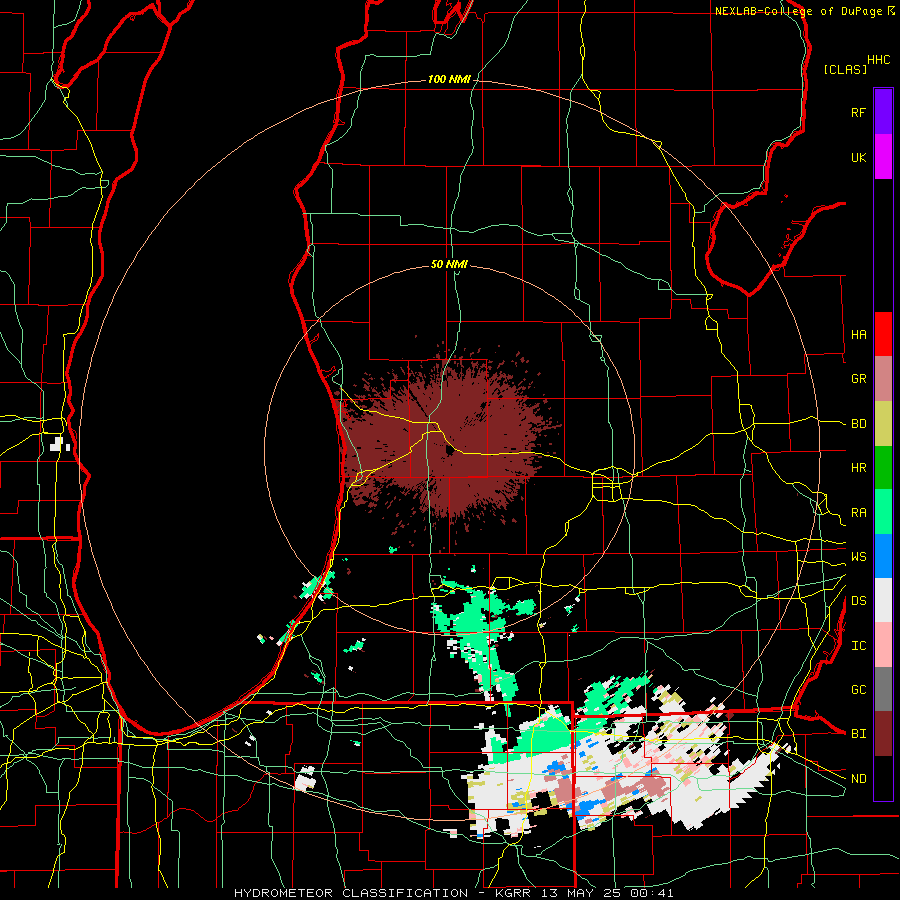Click the IC legend label
The height and width of the screenshot is (900, 900).
pyautogui.click(x=859, y=645)
